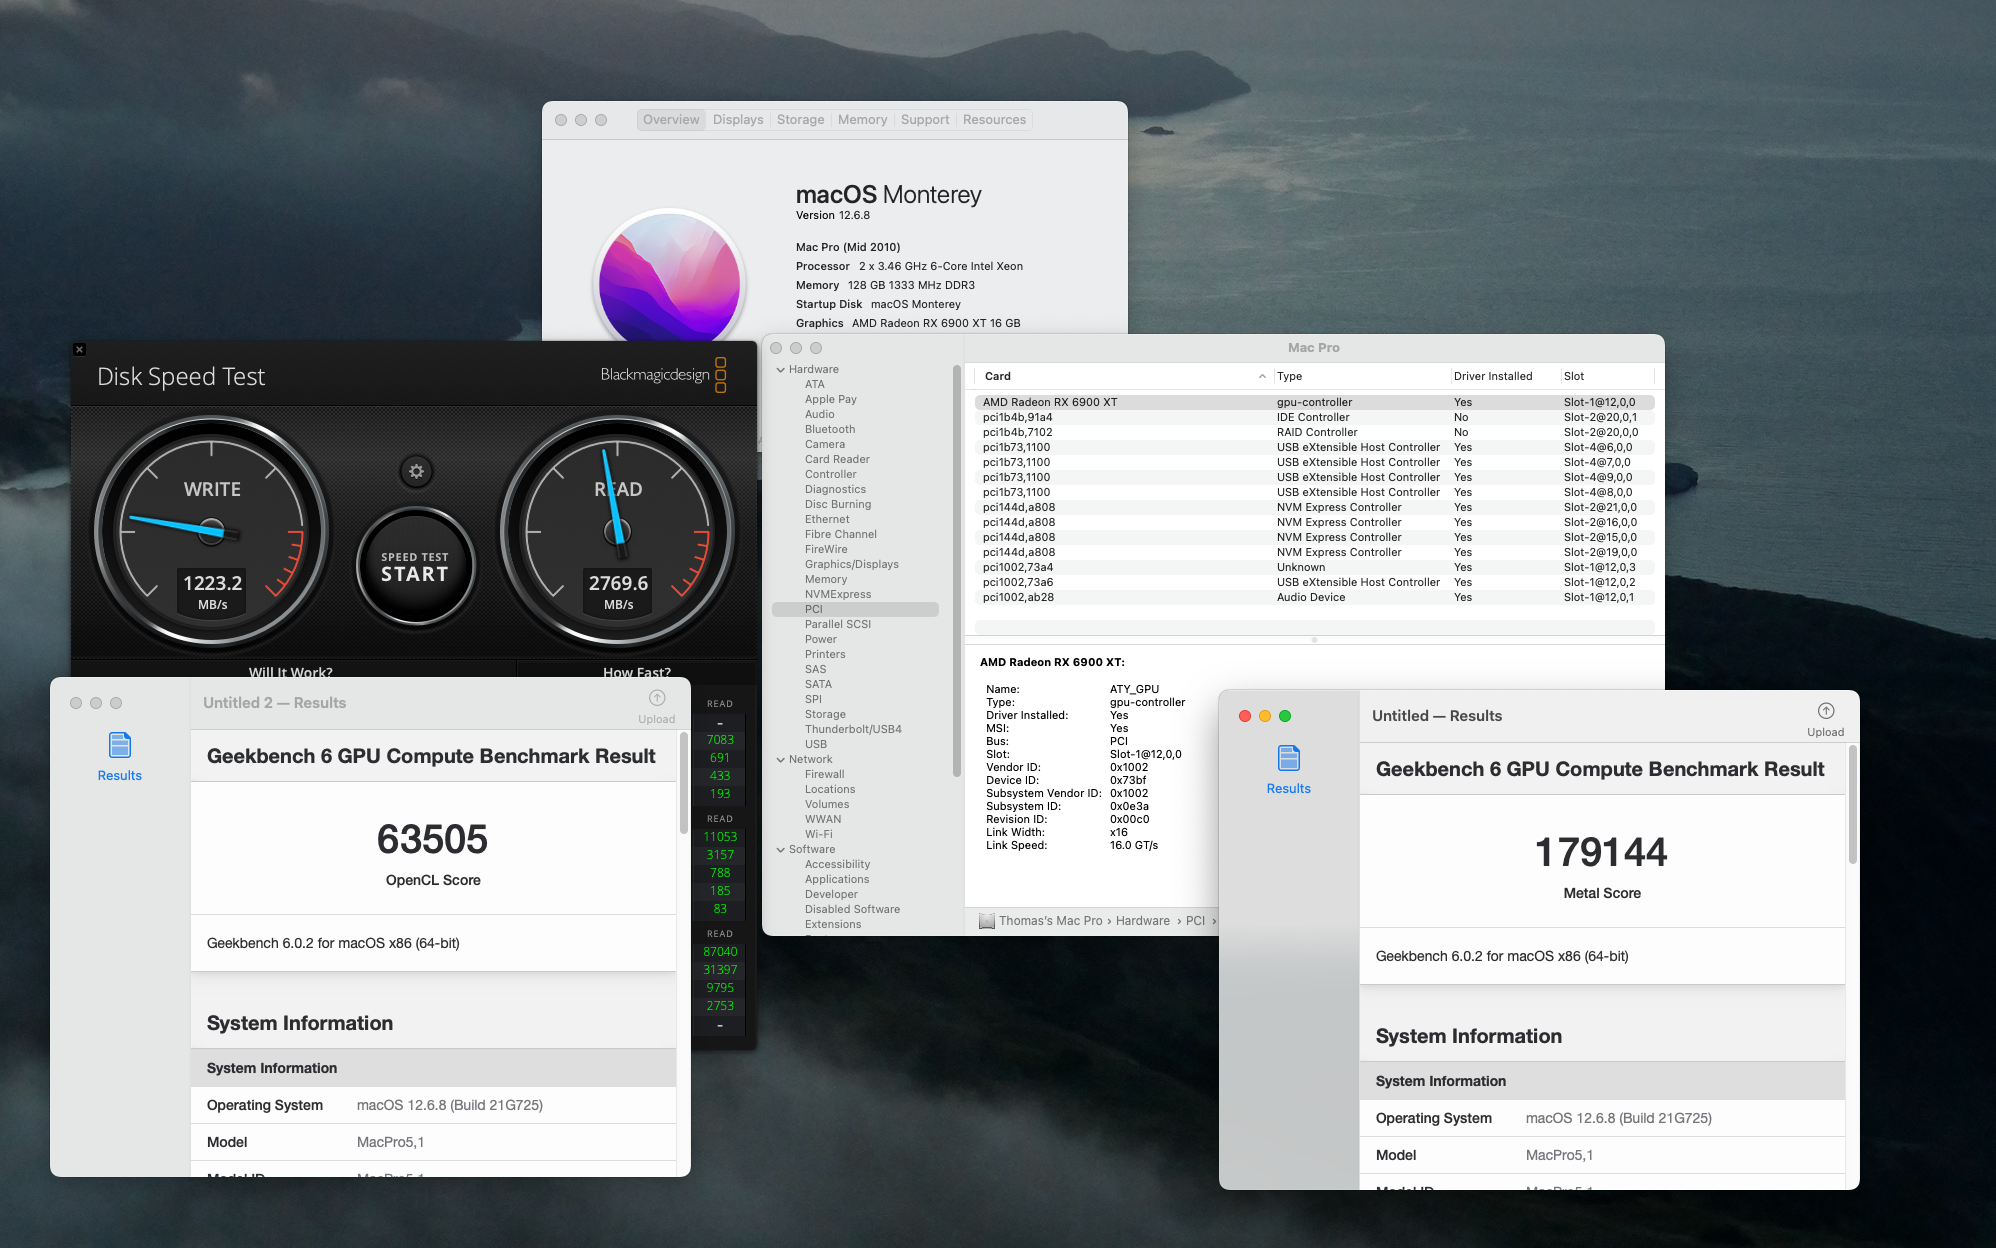This screenshot has width=1996, height=1248.
Task: Collapse the Software section
Action: pyautogui.click(x=781, y=850)
